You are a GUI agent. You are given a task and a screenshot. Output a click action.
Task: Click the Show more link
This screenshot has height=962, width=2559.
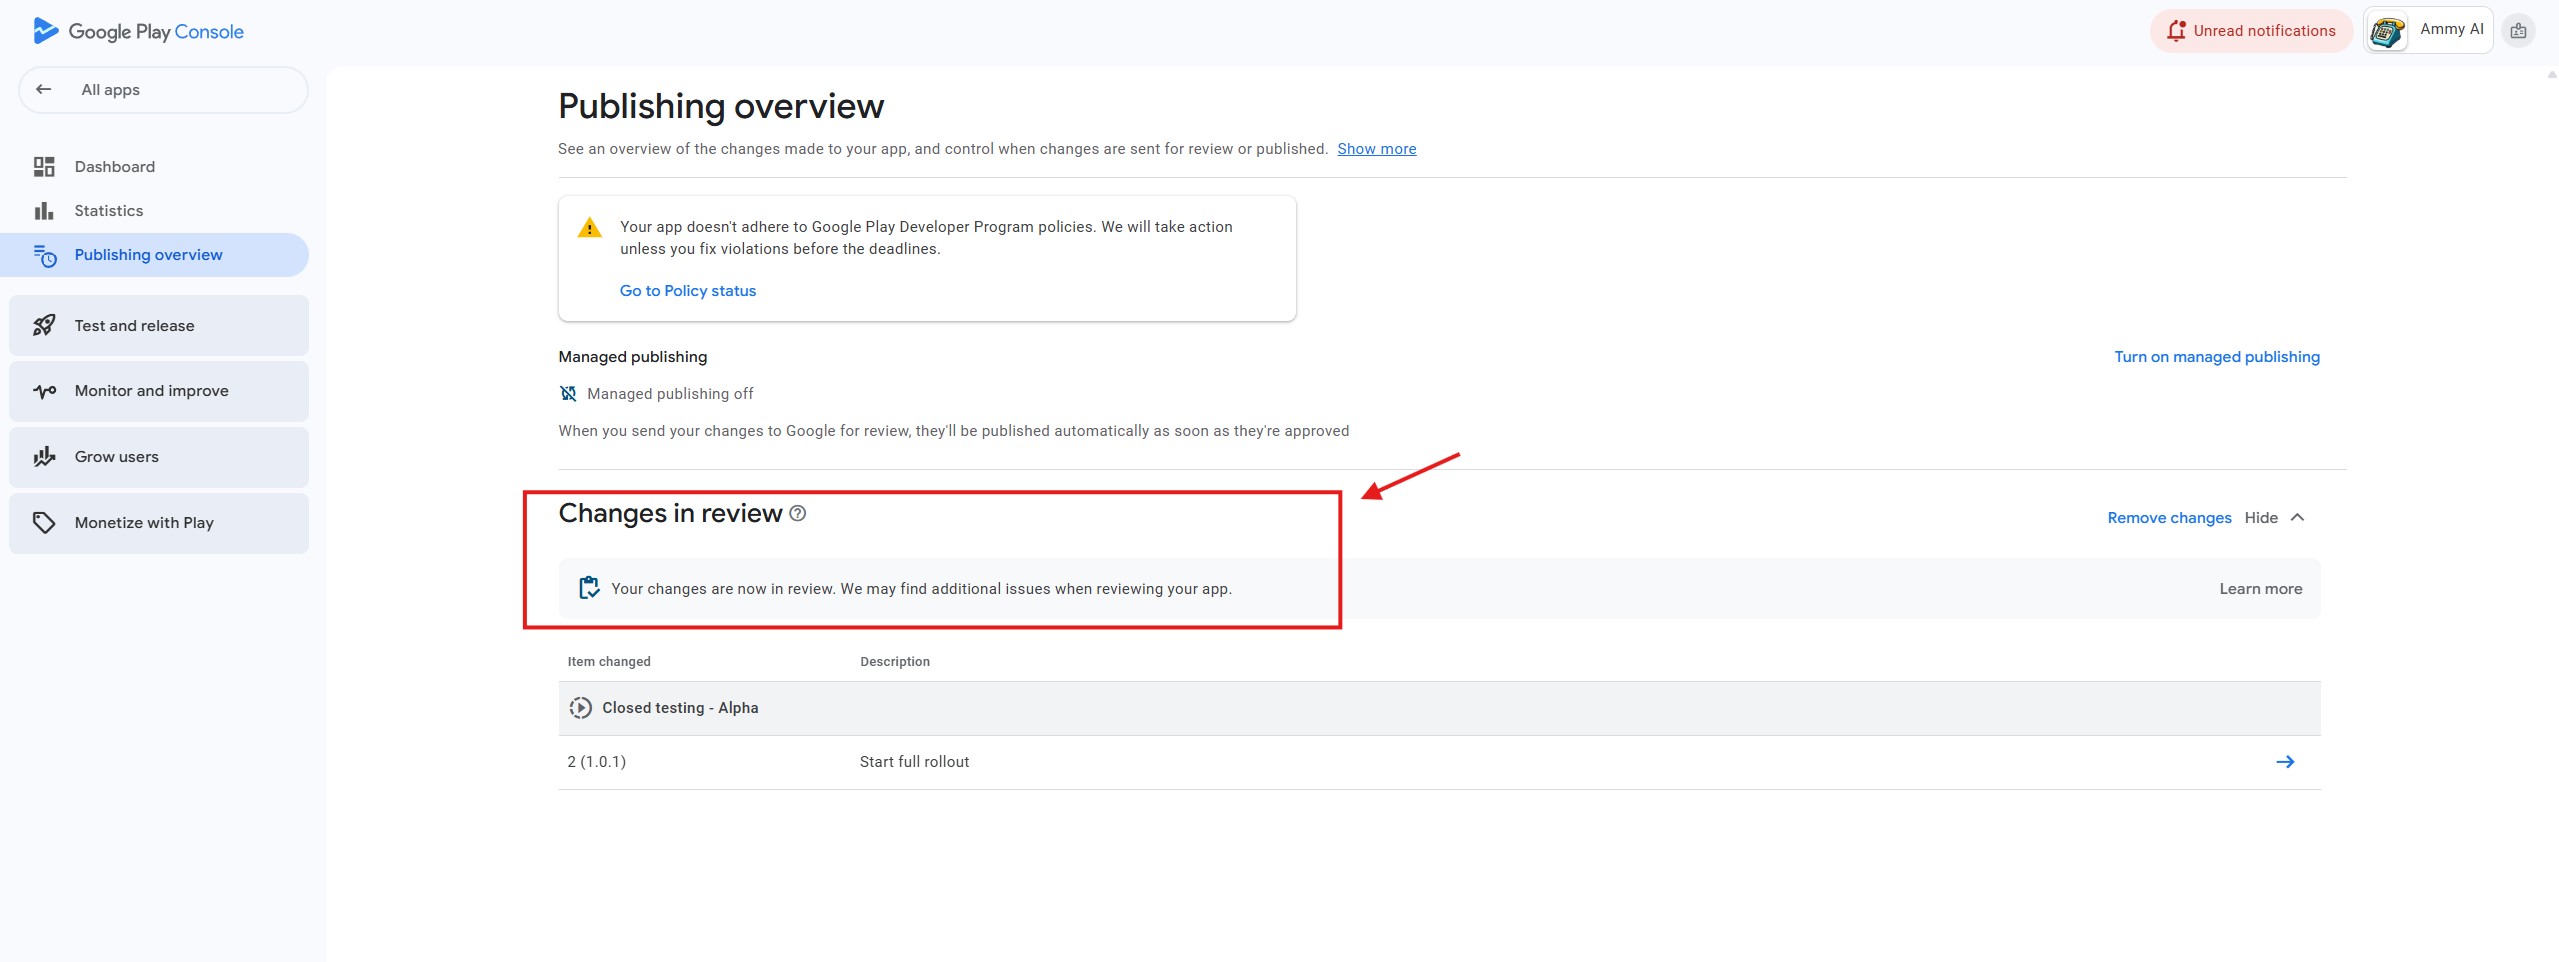1376,149
